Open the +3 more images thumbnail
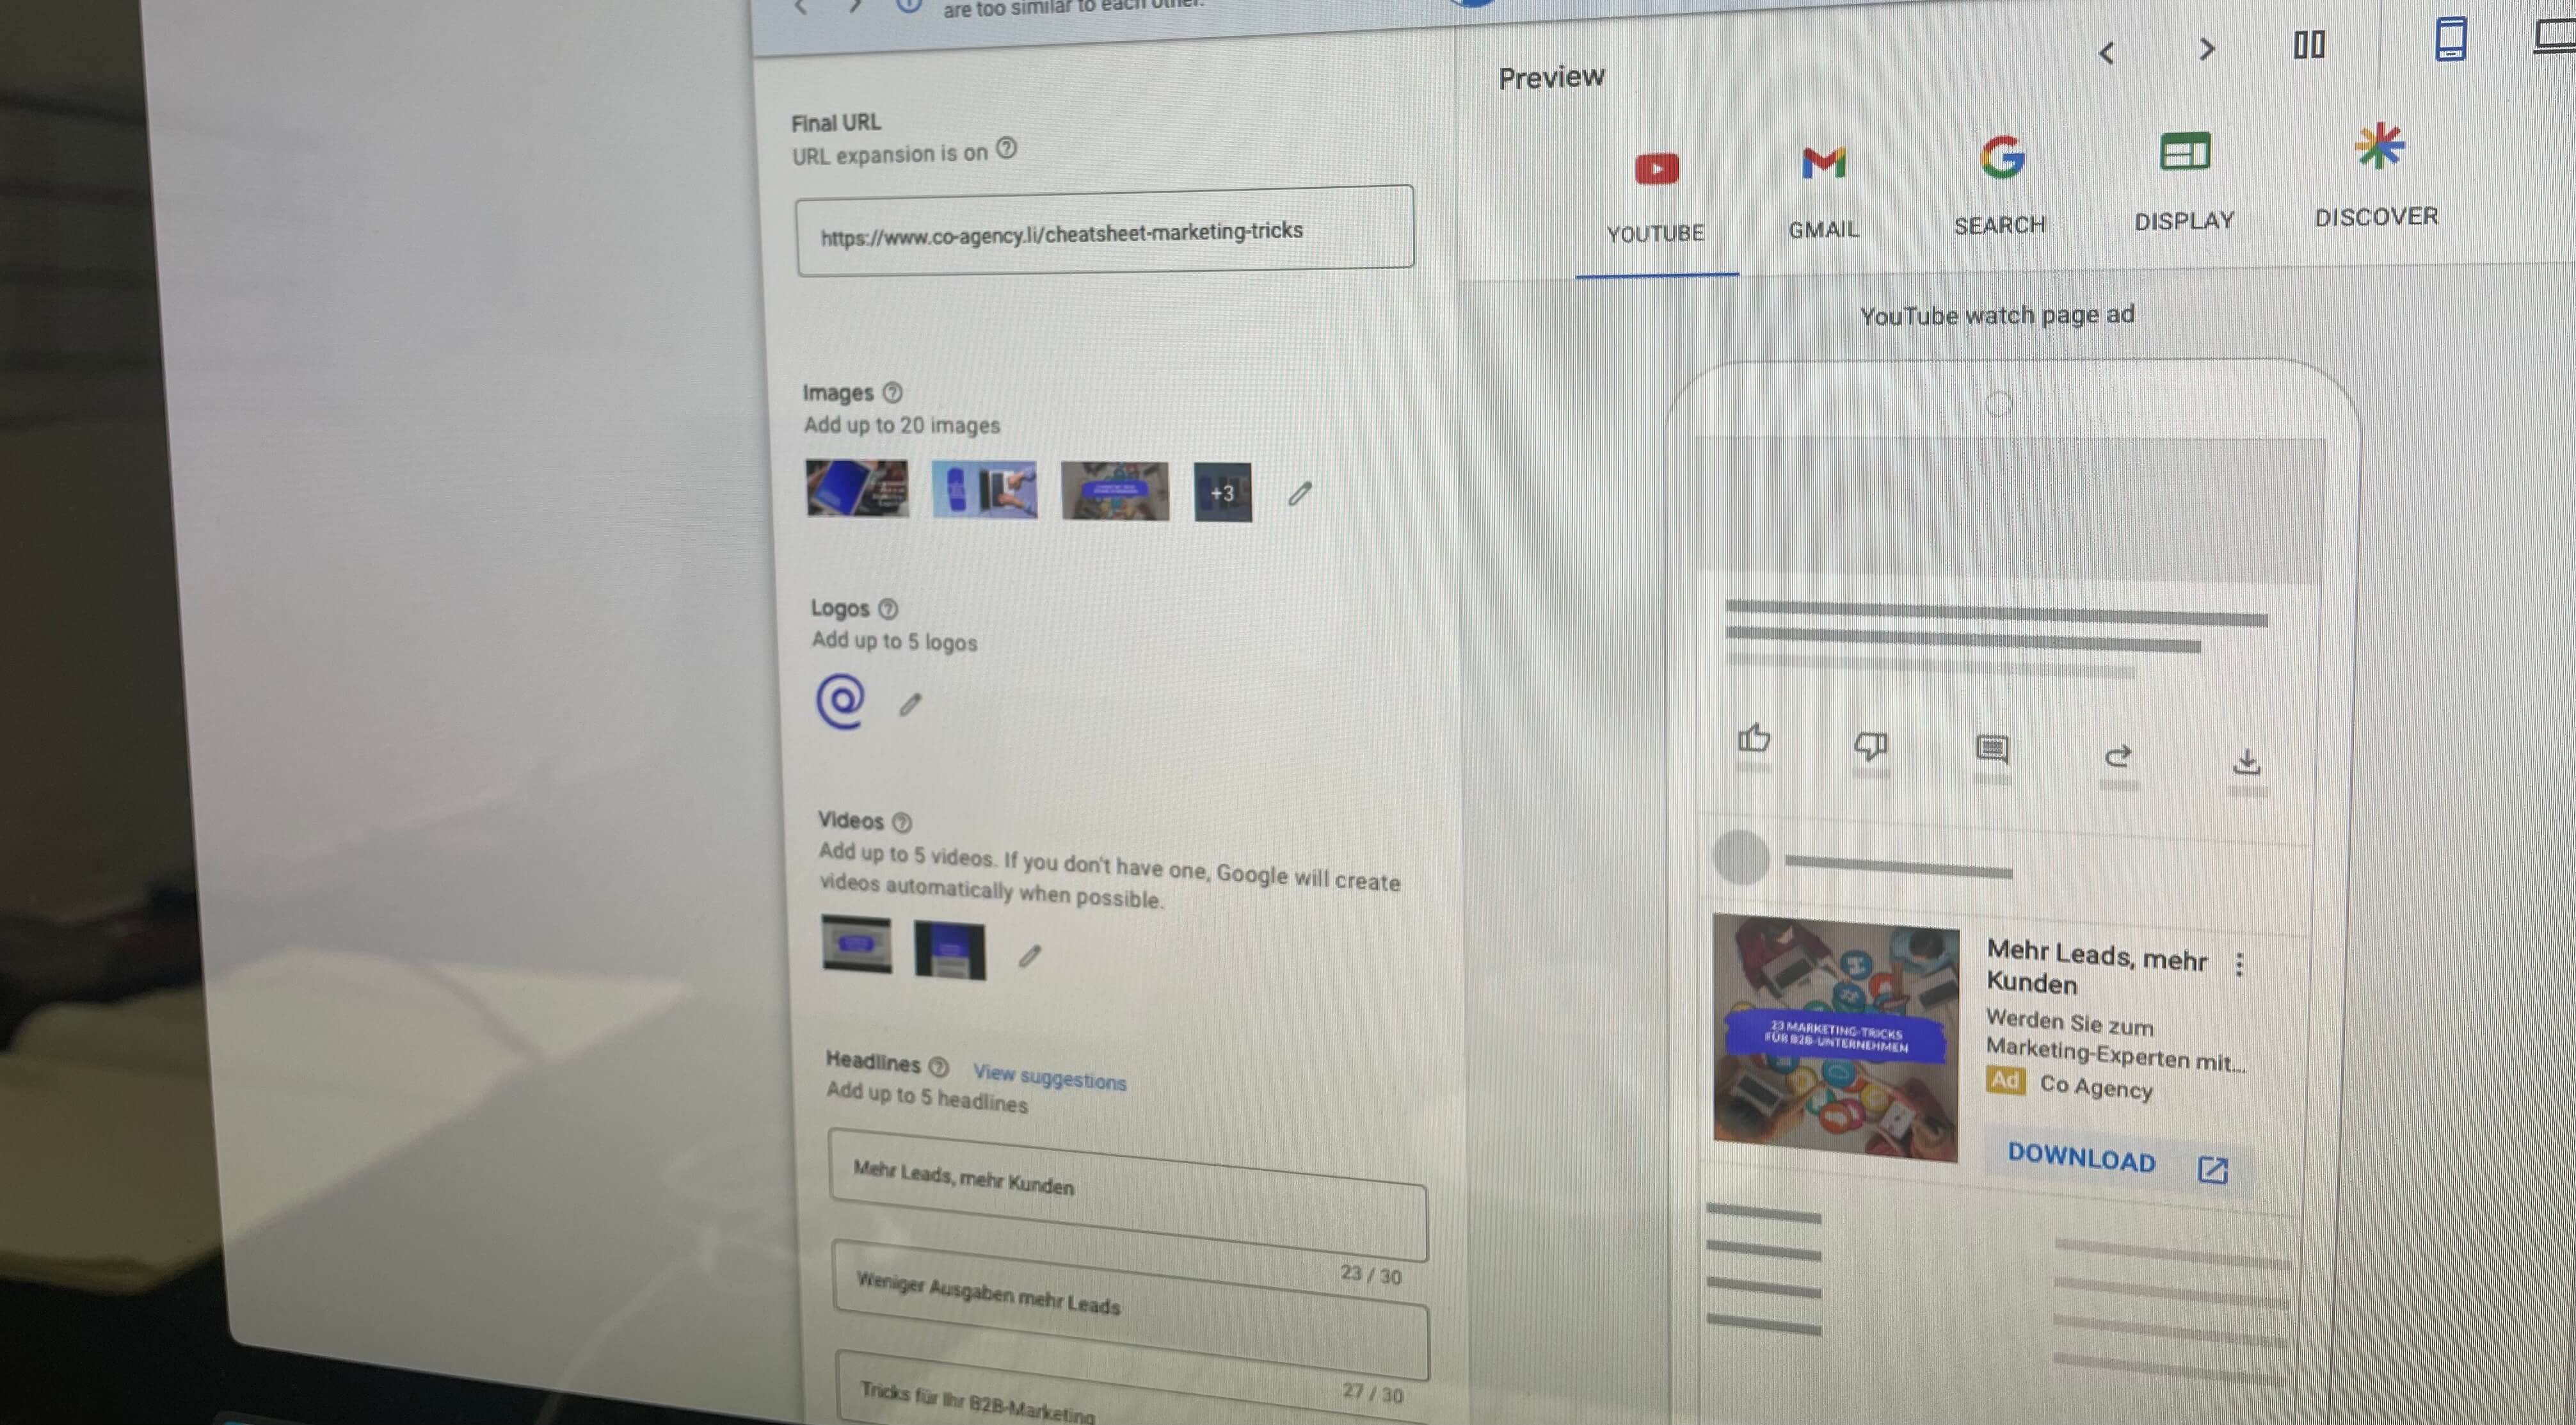 pos(1222,492)
